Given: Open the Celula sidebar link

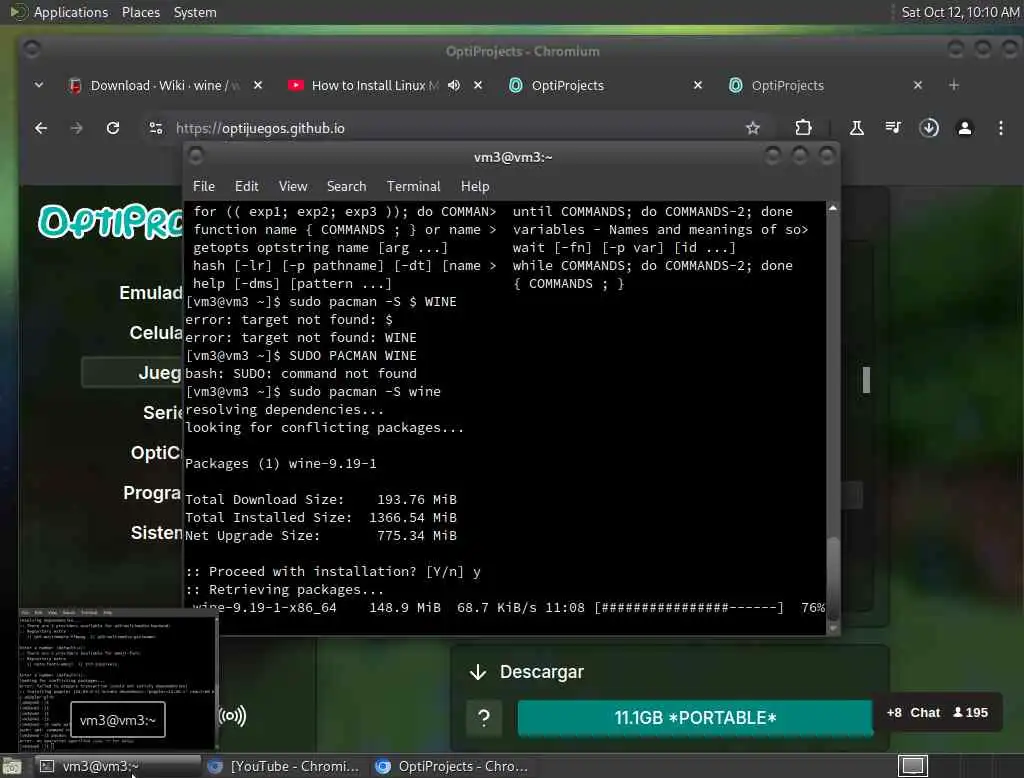Looking at the screenshot, I should [x=156, y=332].
